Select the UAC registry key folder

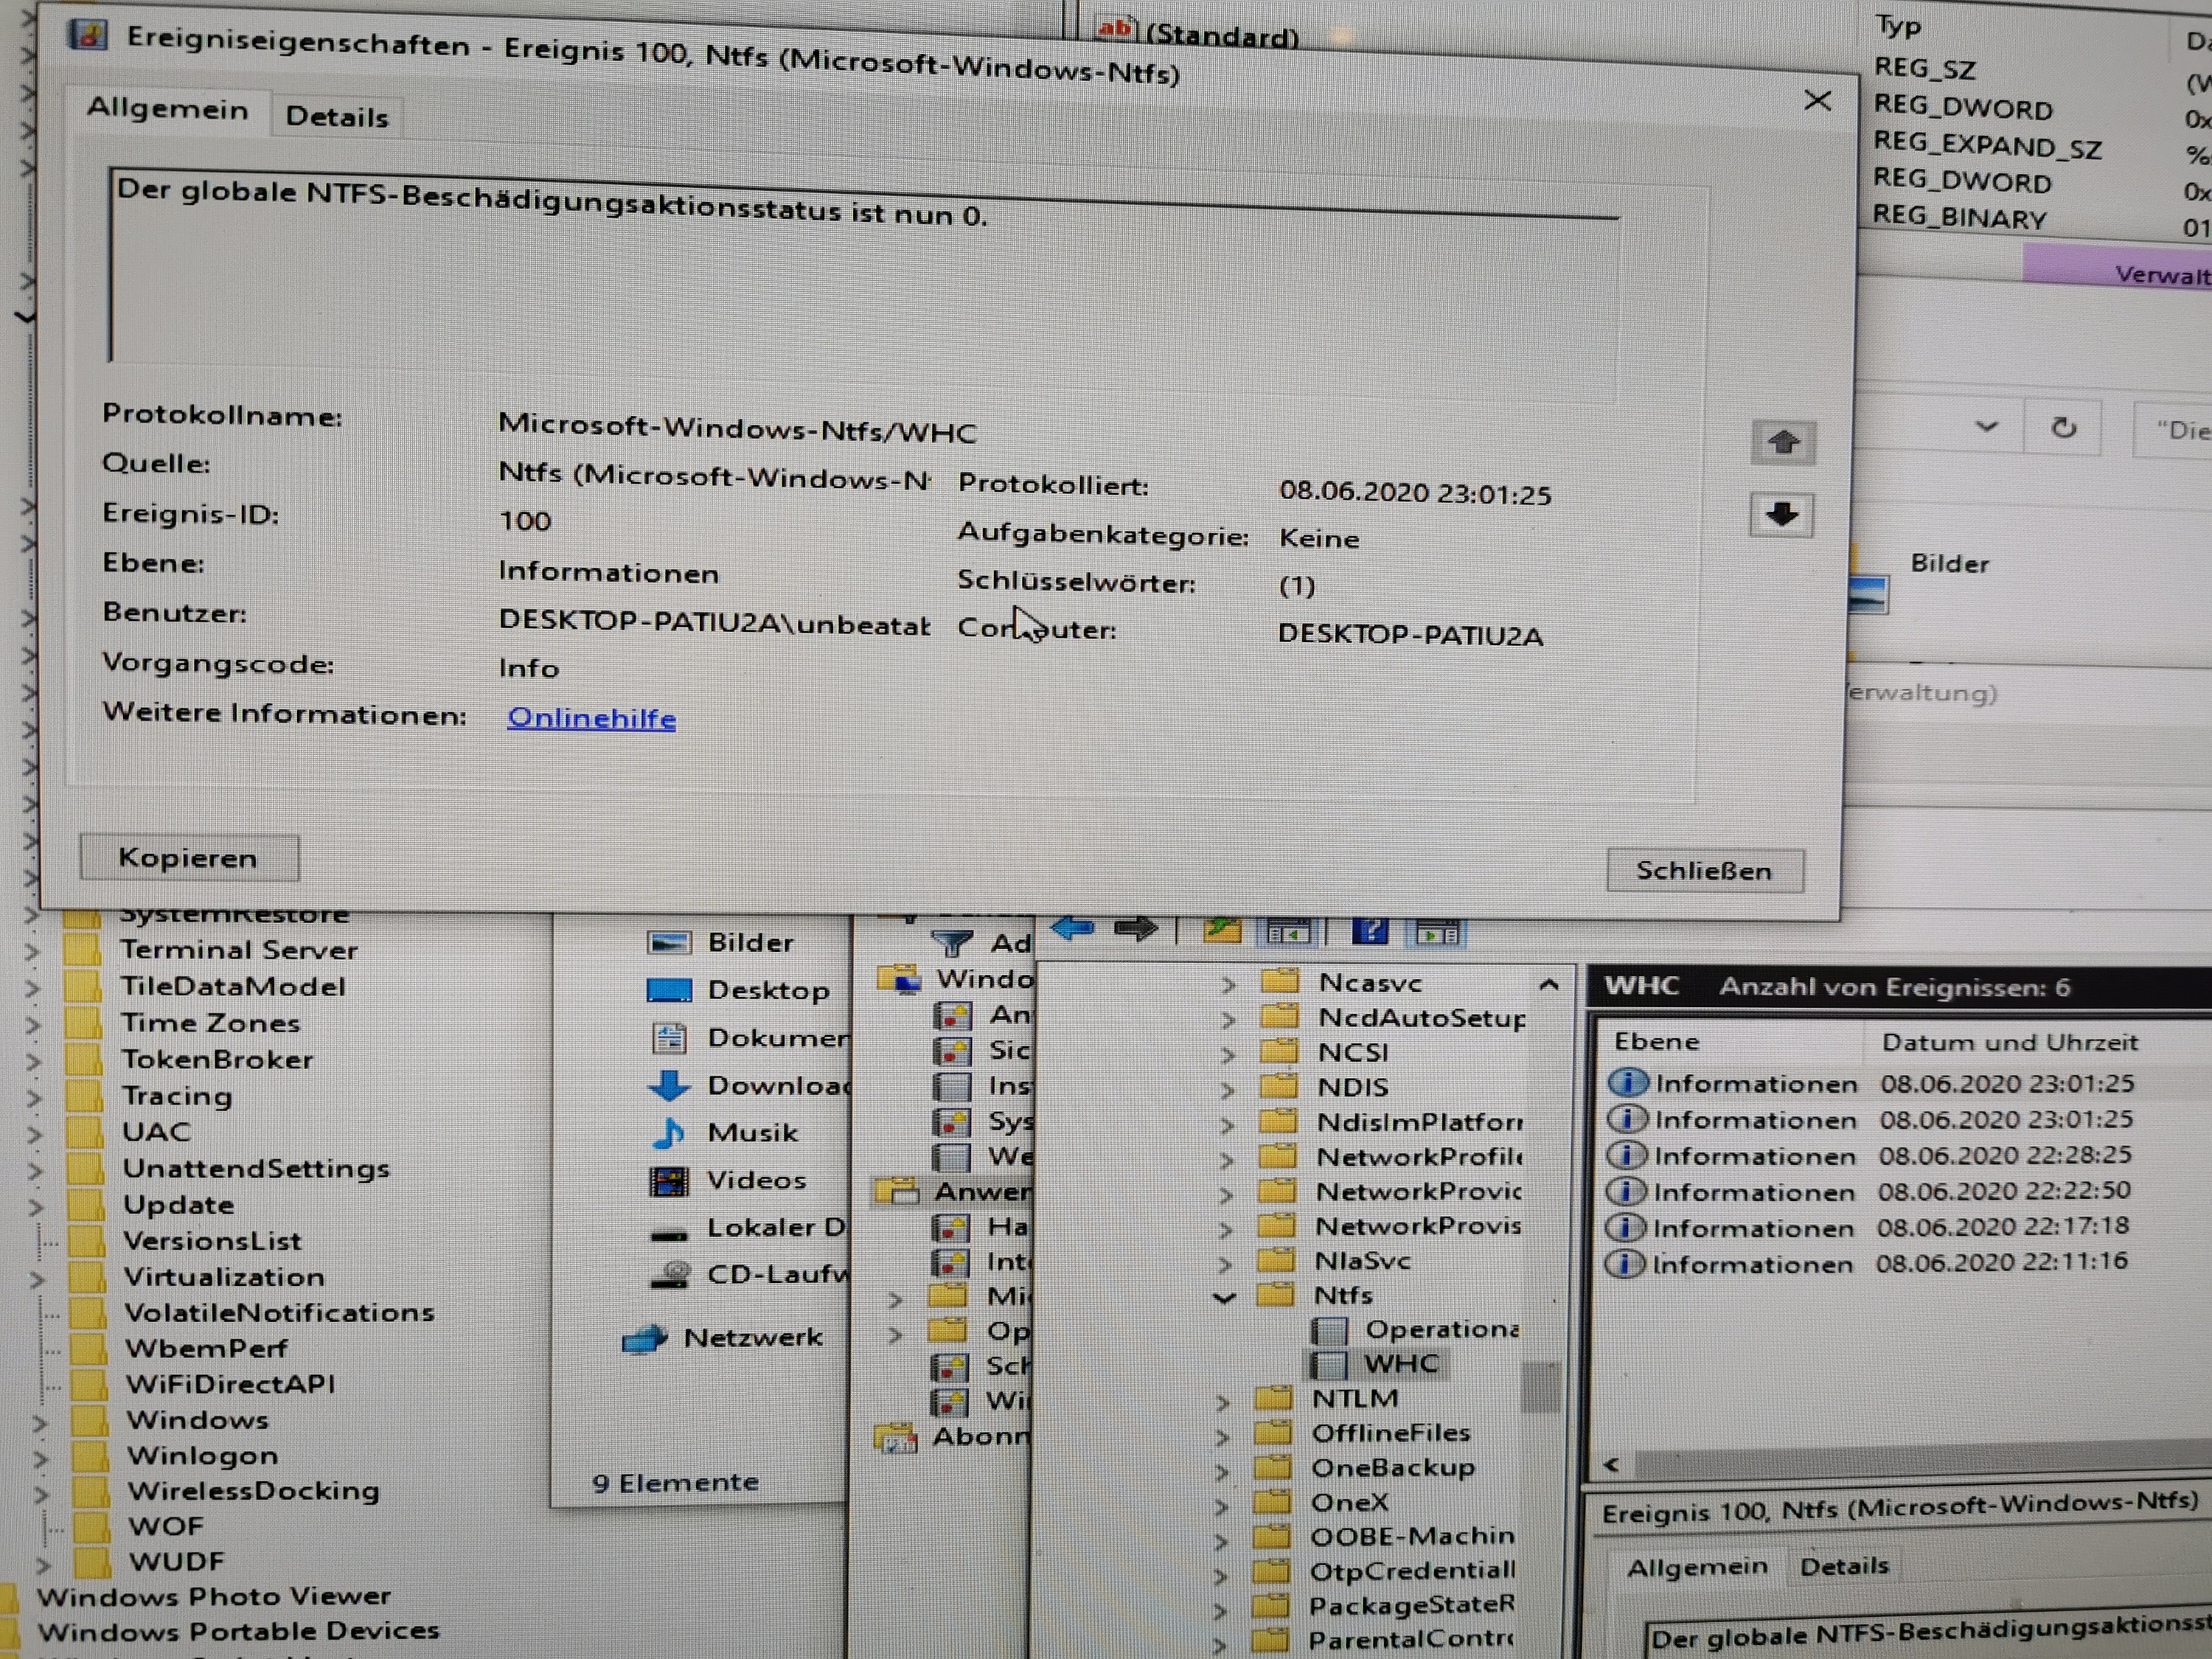pos(85,1132)
